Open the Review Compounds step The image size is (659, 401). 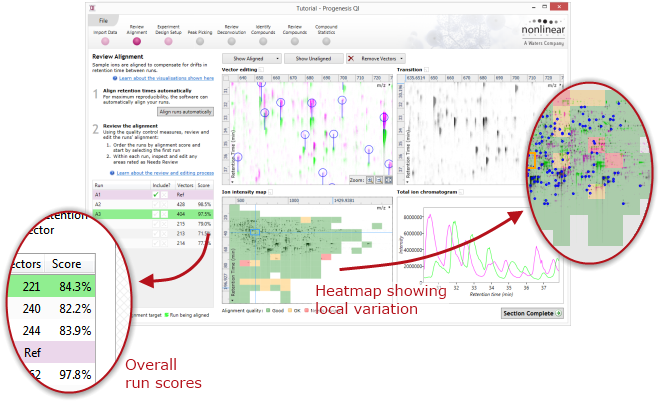(295, 35)
